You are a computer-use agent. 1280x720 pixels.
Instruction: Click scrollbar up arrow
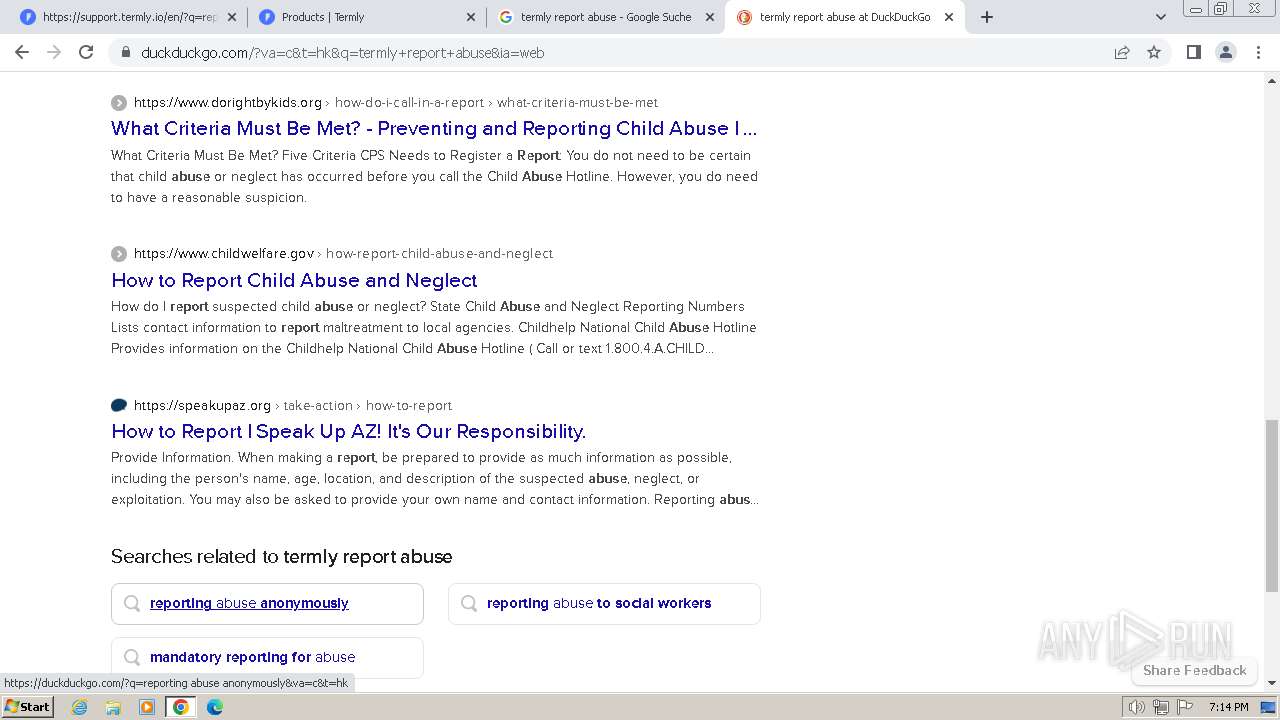point(1271,79)
